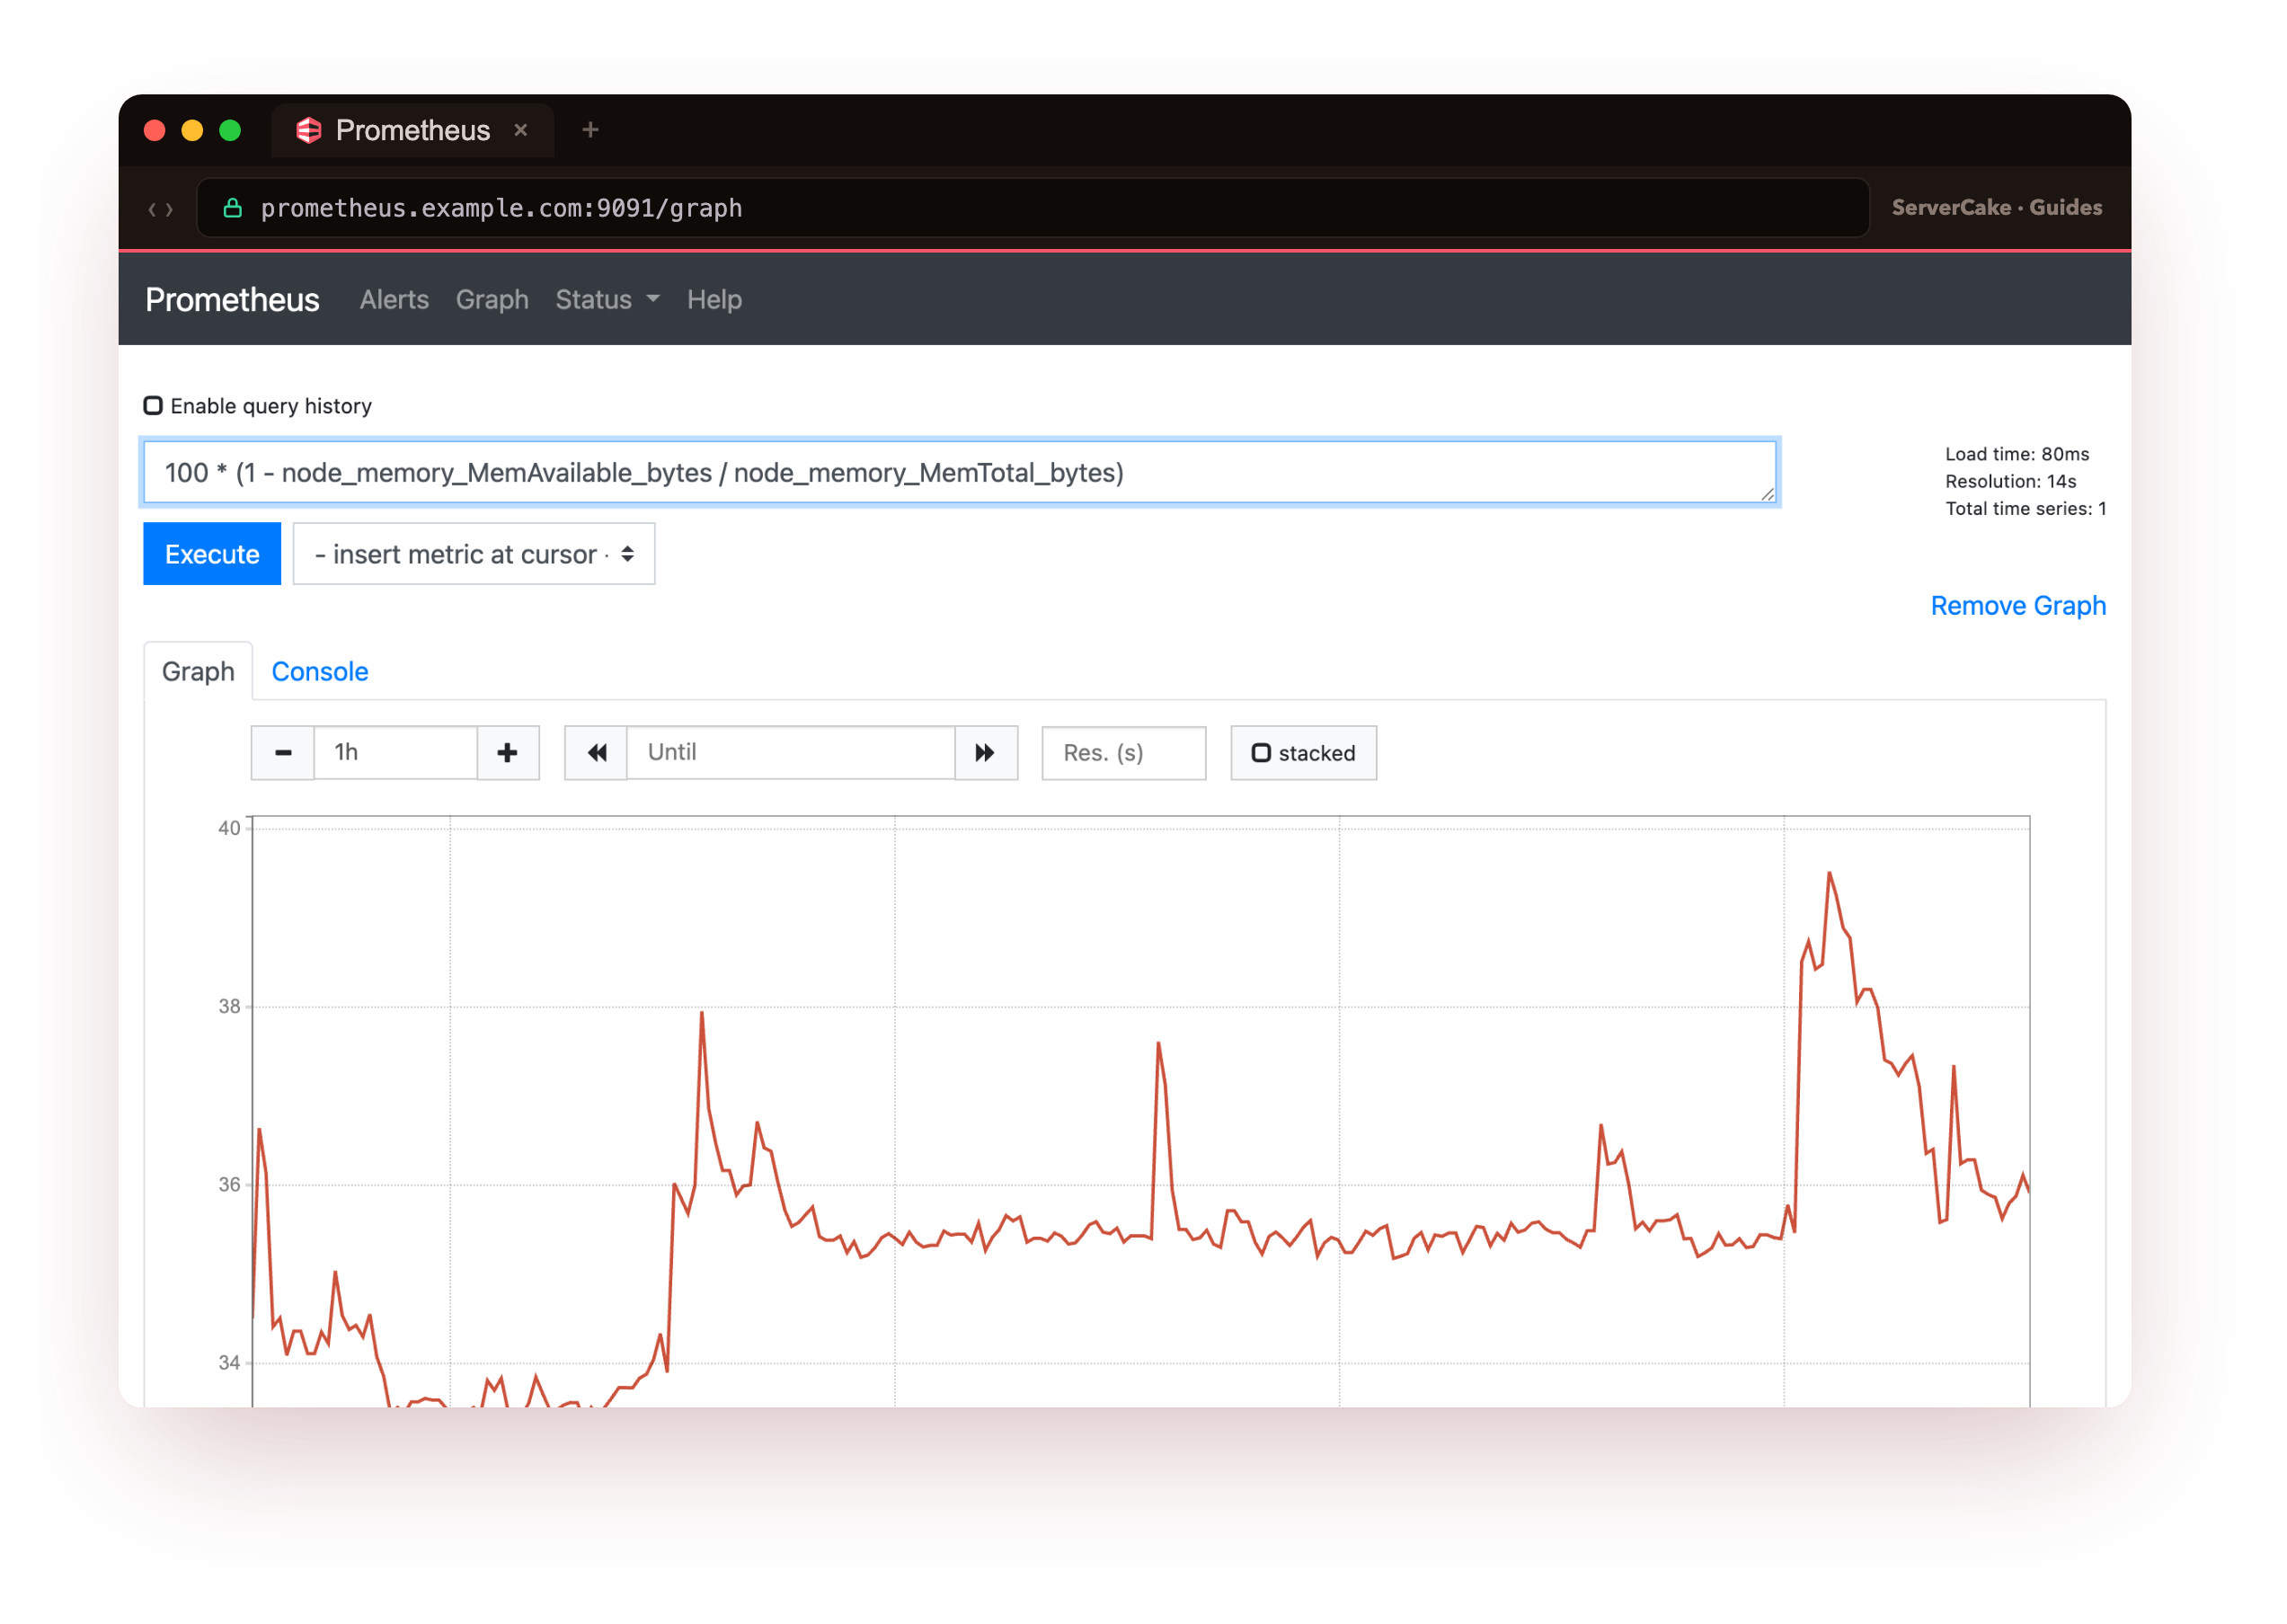Expand the Status dropdown menu

(607, 300)
